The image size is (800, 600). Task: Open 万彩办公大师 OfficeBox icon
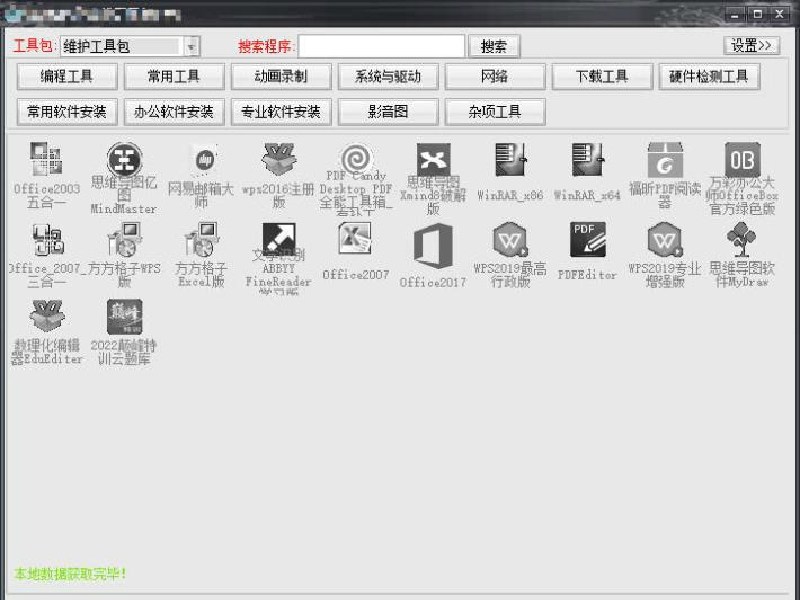click(742, 159)
